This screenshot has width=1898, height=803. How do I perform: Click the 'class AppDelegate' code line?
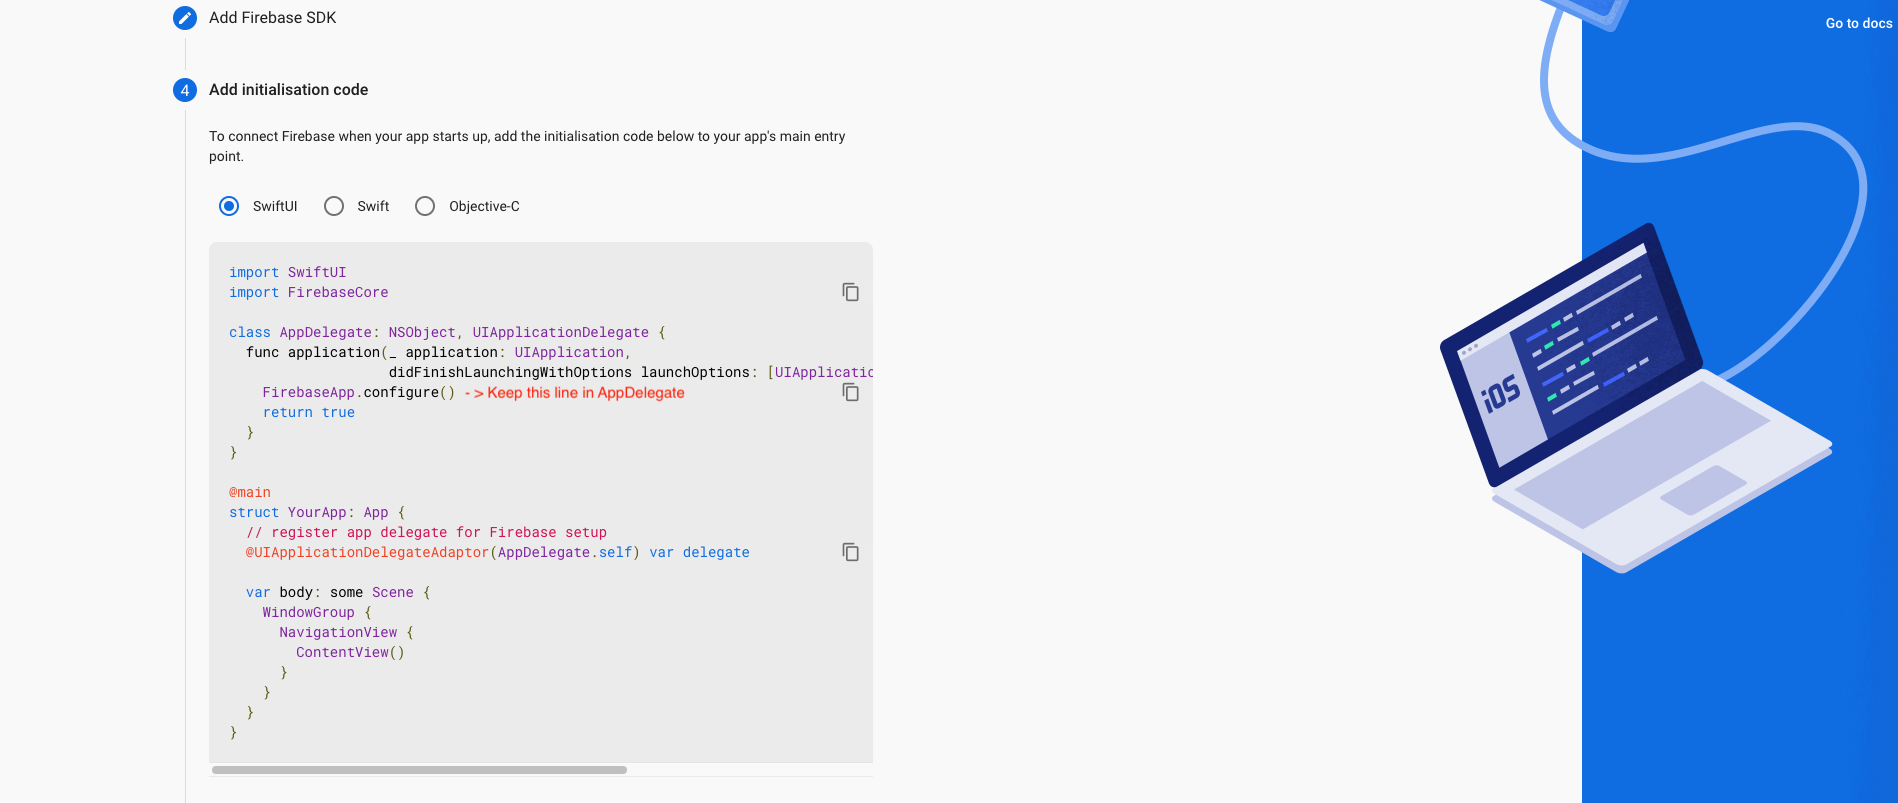(x=447, y=332)
